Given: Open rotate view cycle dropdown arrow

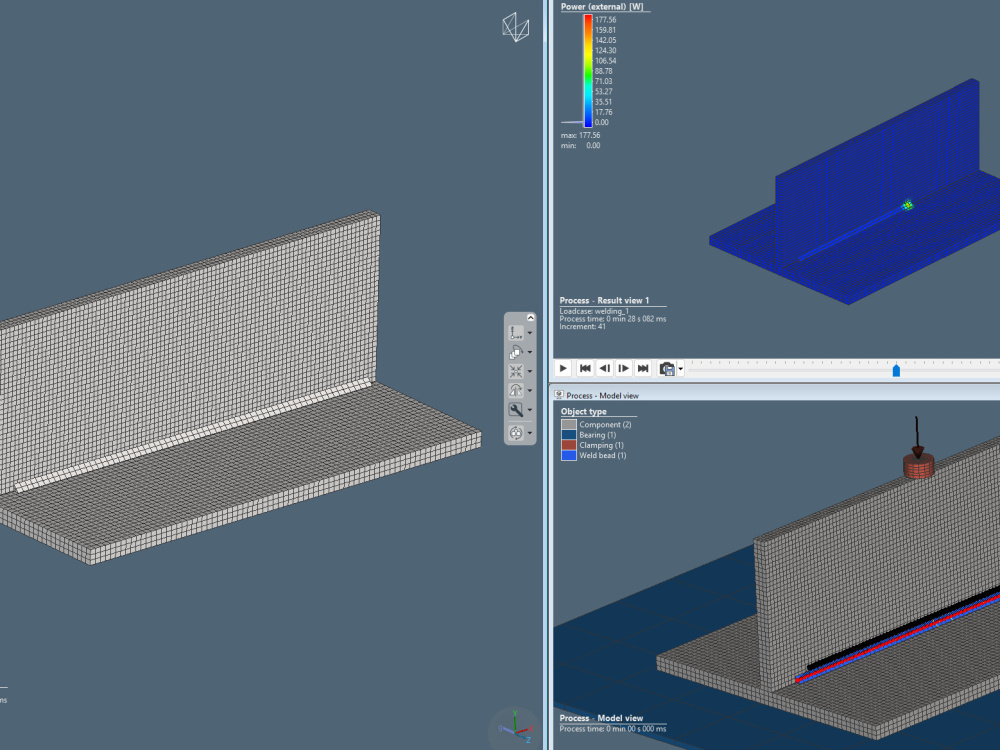Looking at the screenshot, I should (x=530, y=433).
